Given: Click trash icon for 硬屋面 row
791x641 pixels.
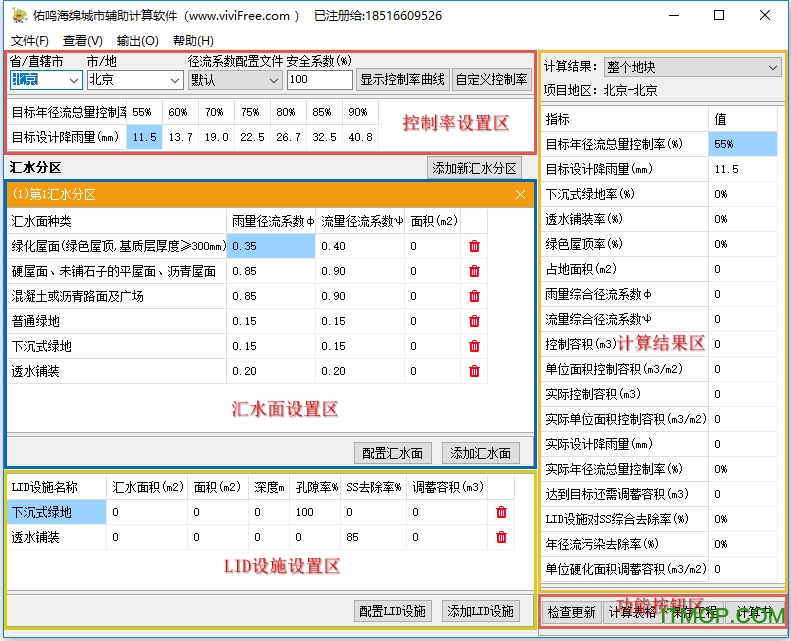Looking at the screenshot, I should click(474, 271).
